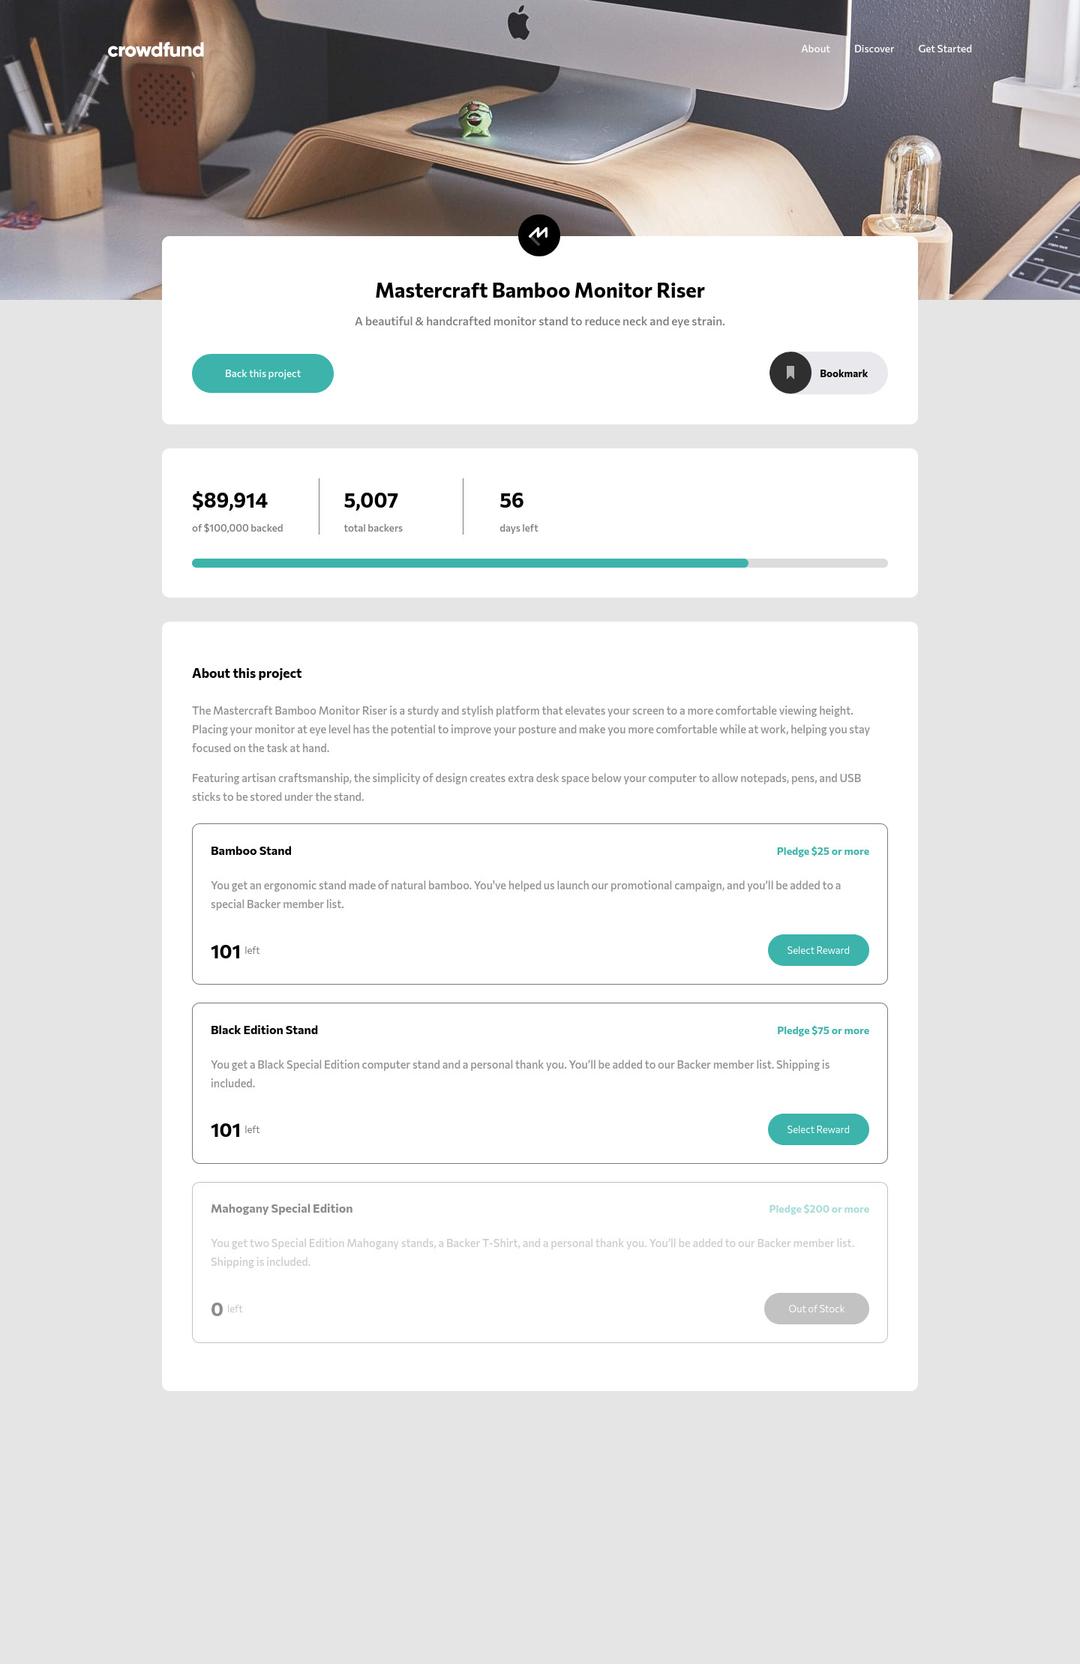Click the circular M project avatar
Image resolution: width=1080 pixels, height=1664 pixels.
(x=539, y=234)
